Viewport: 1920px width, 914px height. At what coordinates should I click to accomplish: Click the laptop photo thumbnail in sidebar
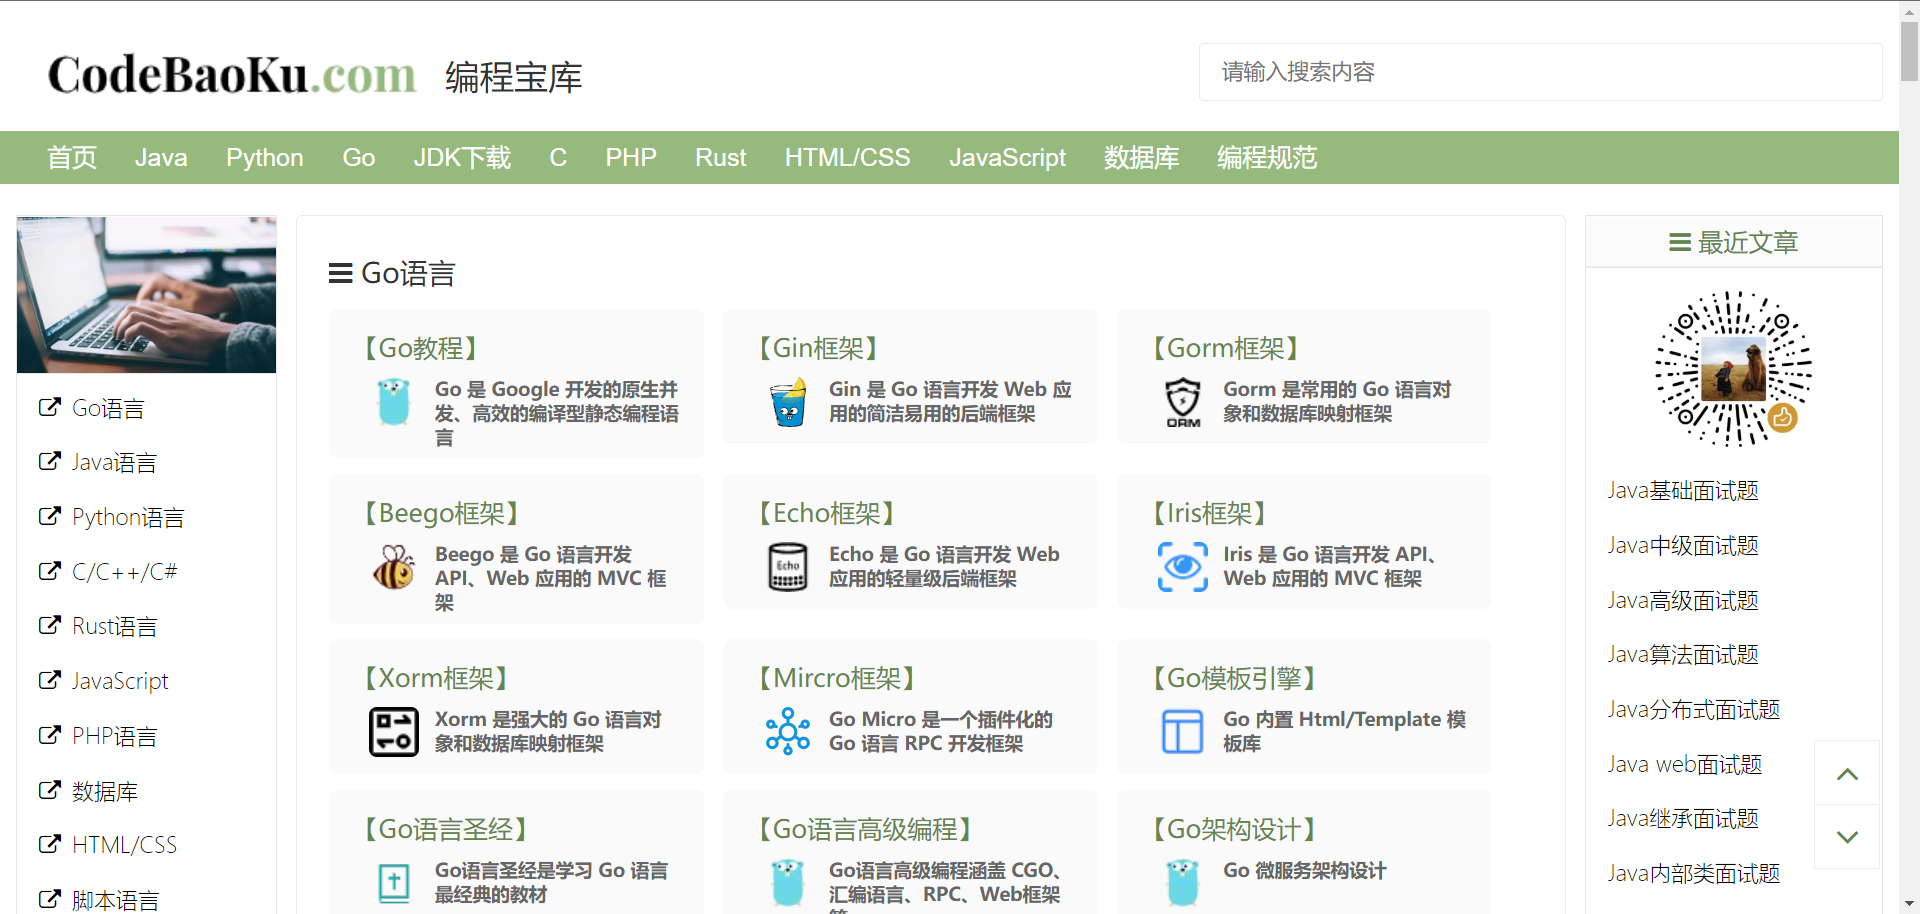tap(146, 294)
